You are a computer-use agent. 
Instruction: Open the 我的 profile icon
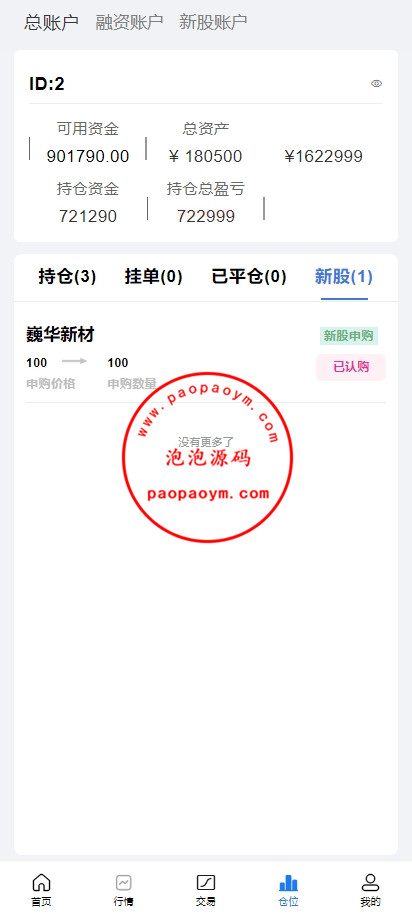pyautogui.click(x=371, y=882)
